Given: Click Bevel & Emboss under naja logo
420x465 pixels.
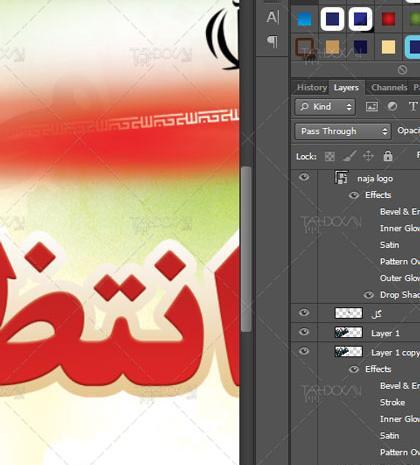Looking at the screenshot, I should [400, 212].
